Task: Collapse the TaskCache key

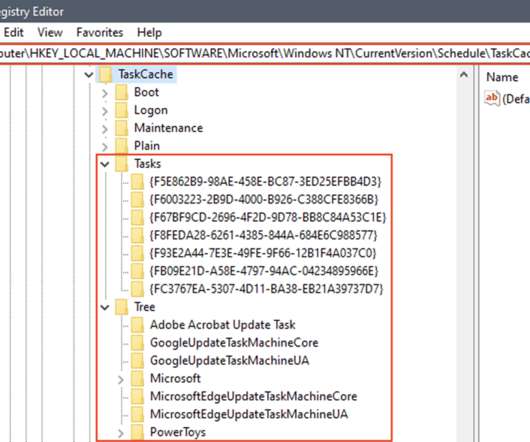Action: [x=89, y=74]
